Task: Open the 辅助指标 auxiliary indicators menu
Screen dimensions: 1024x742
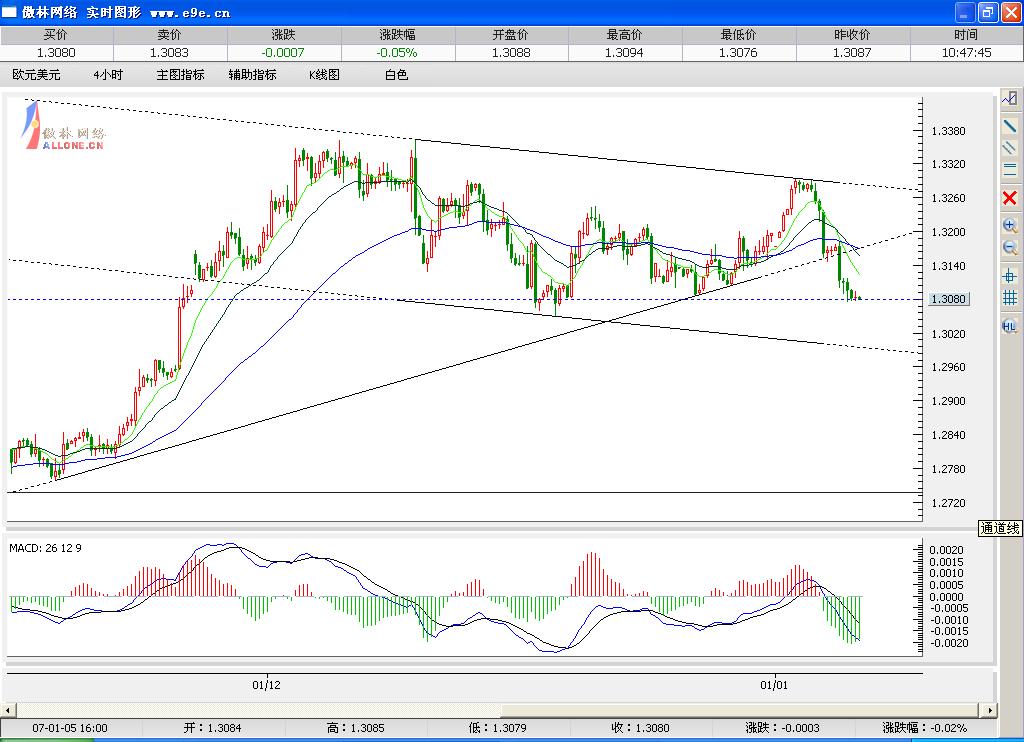Action: (253, 75)
